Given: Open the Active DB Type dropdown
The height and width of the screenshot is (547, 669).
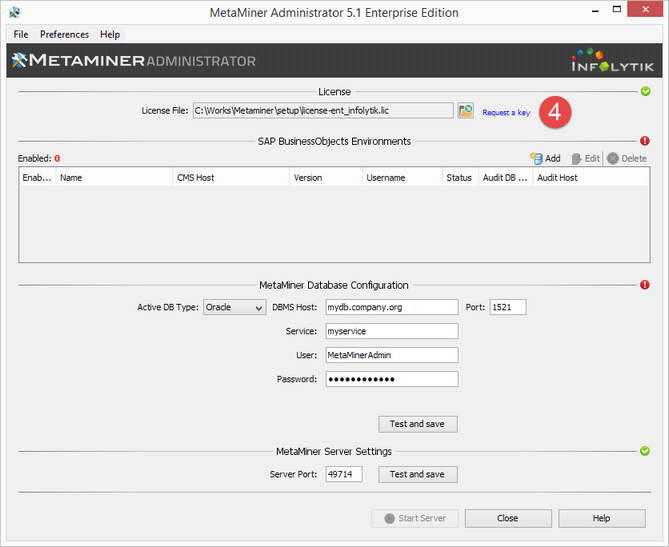Looking at the screenshot, I should tap(235, 307).
